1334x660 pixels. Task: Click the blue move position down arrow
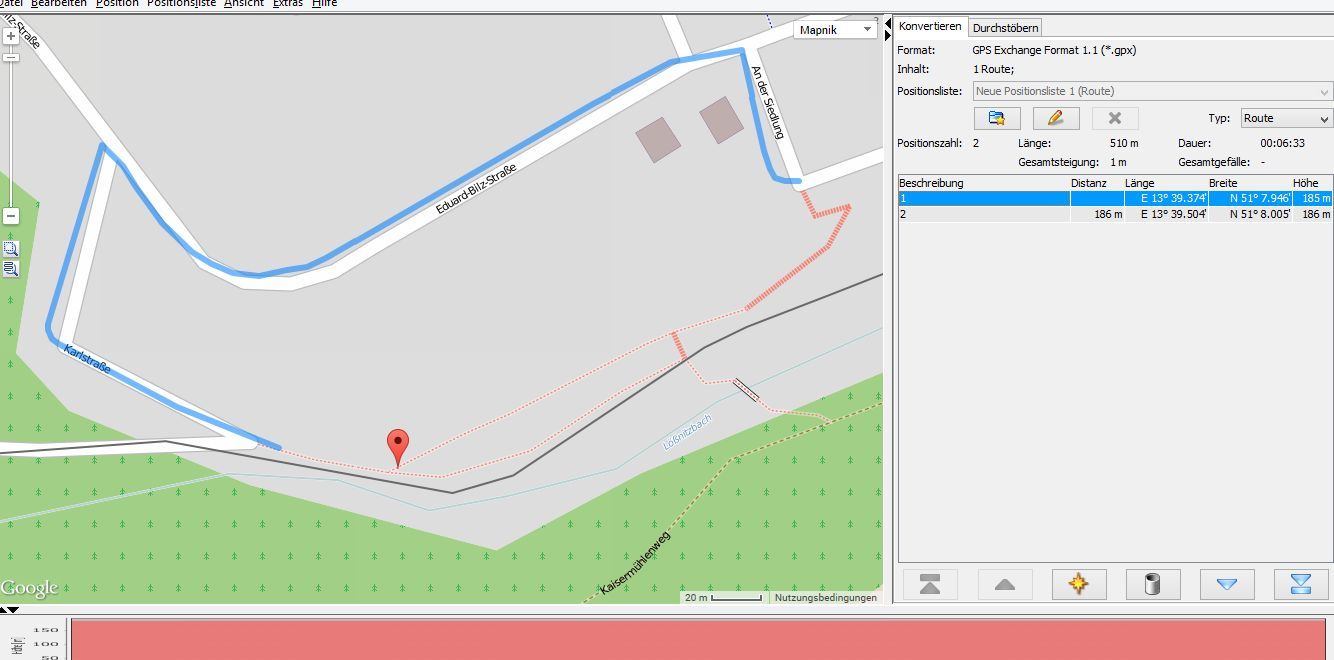click(1226, 585)
